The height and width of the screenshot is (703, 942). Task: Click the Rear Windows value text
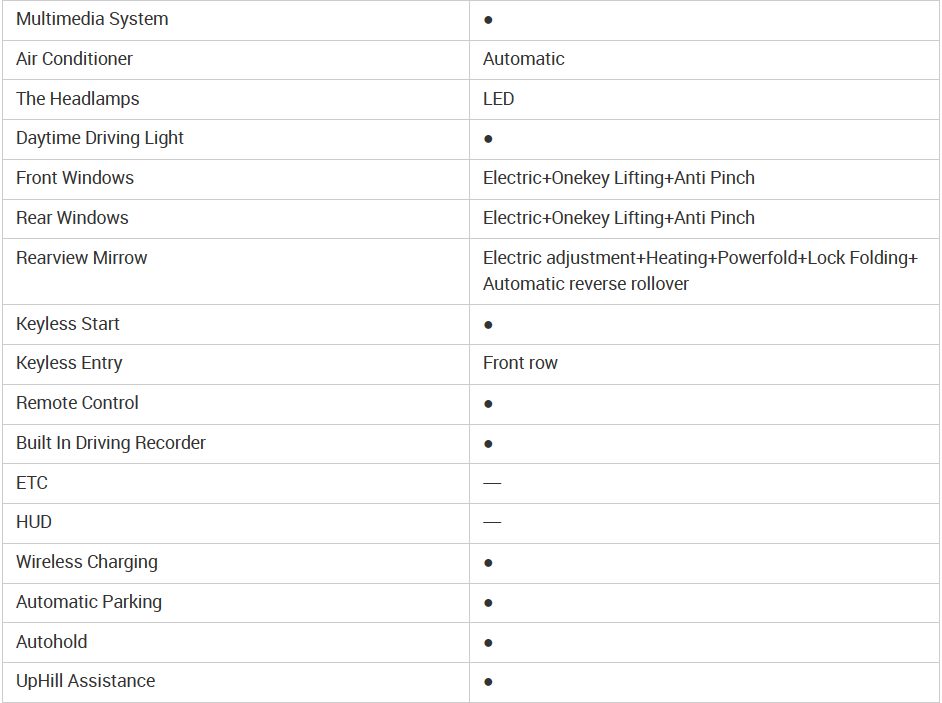[618, 218]
